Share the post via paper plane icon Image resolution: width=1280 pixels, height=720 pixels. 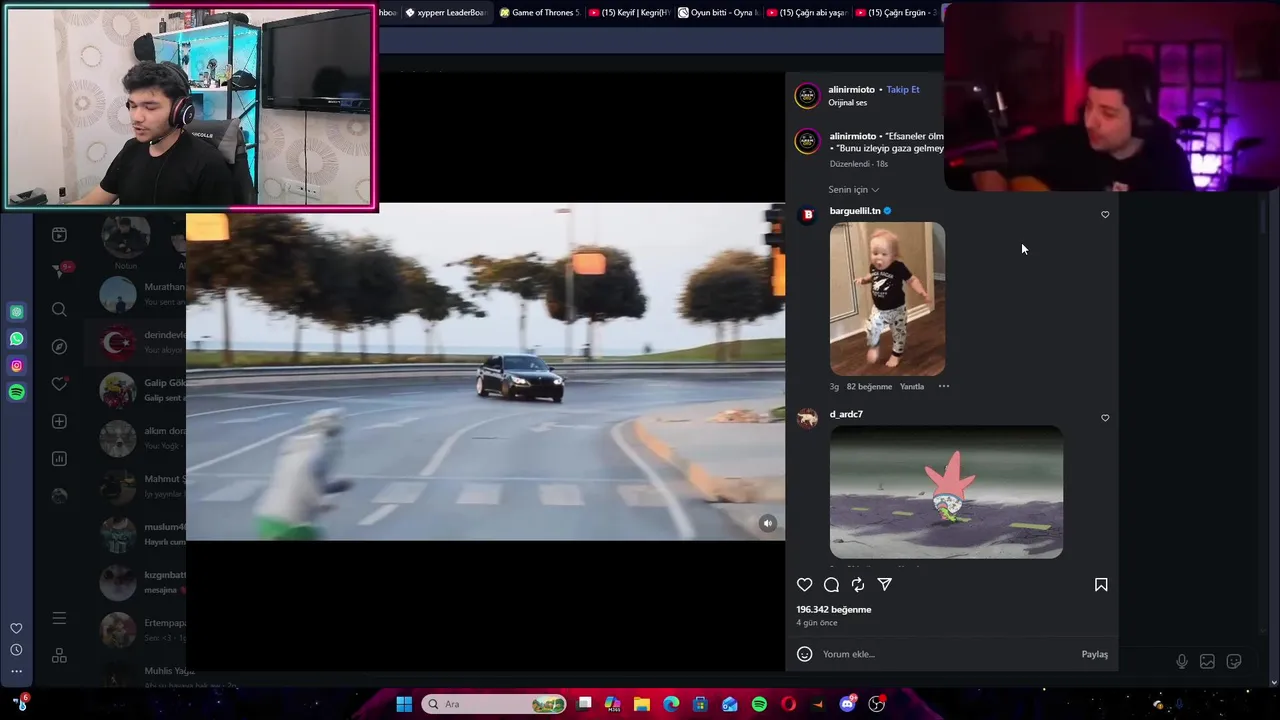(885, 585)
